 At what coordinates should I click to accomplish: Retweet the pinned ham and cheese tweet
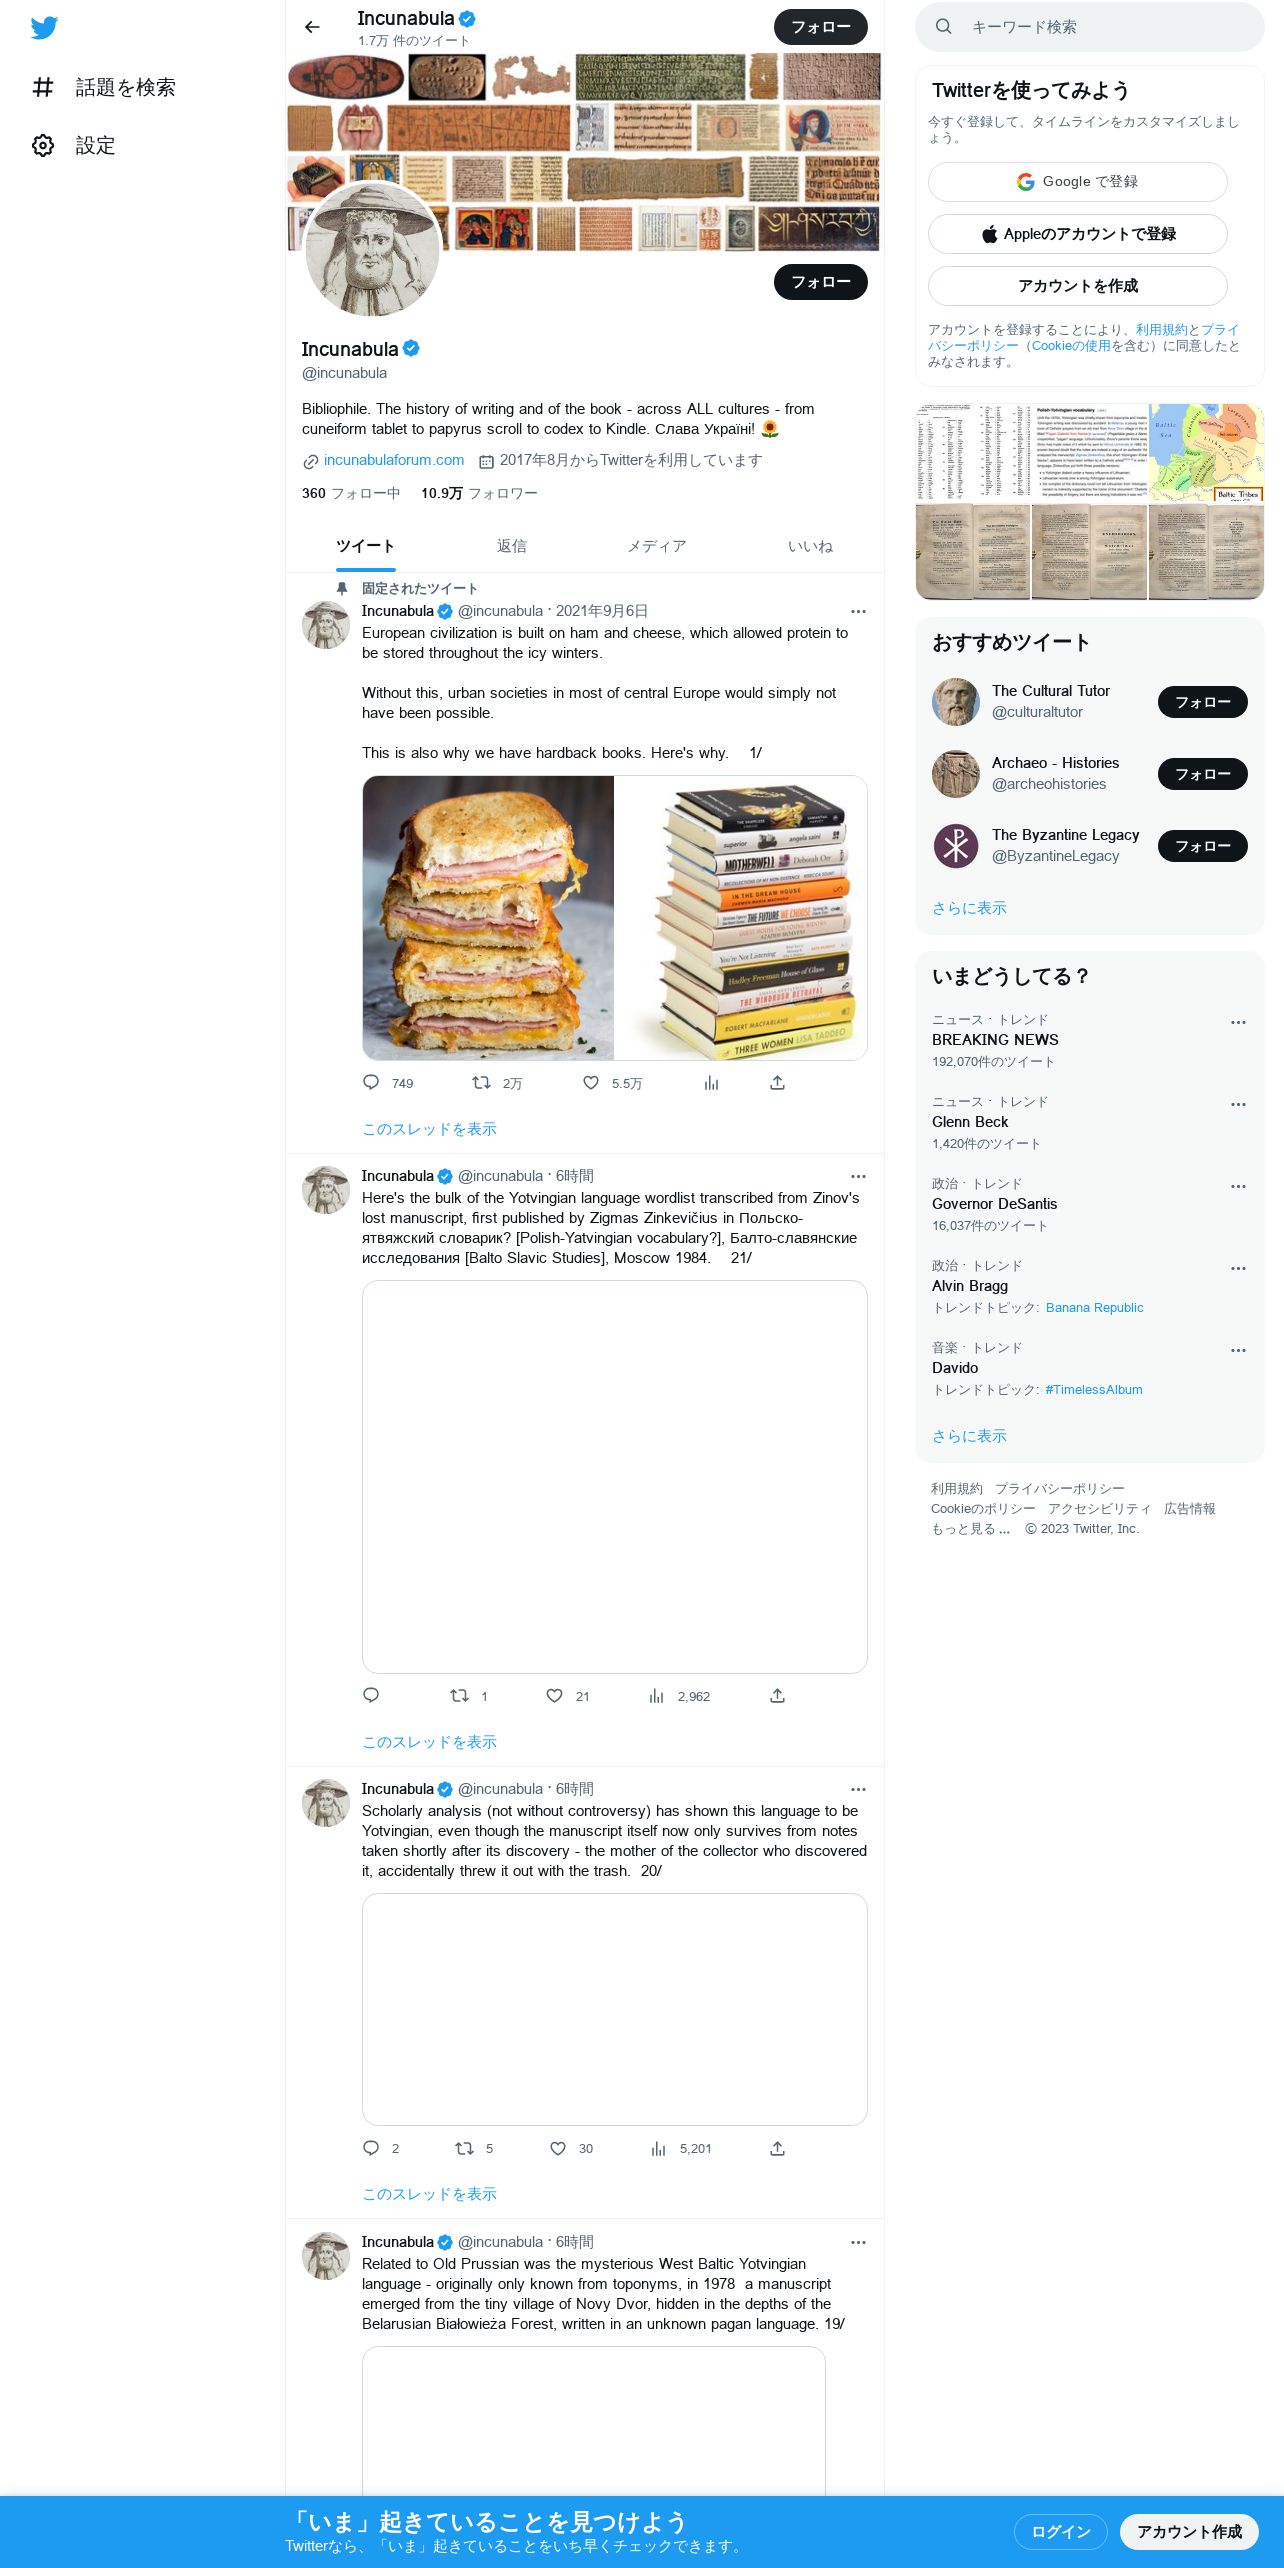[481, 1083]
